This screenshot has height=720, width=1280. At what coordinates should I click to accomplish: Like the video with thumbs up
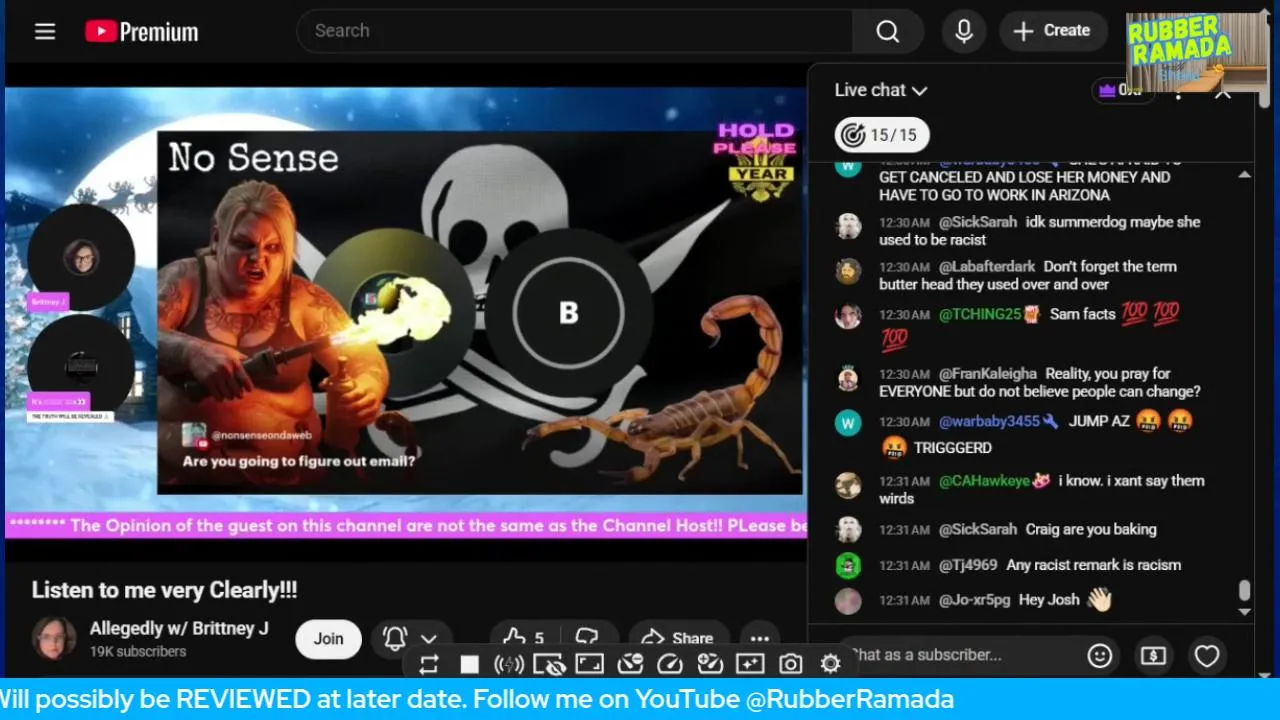coord(522,638)
